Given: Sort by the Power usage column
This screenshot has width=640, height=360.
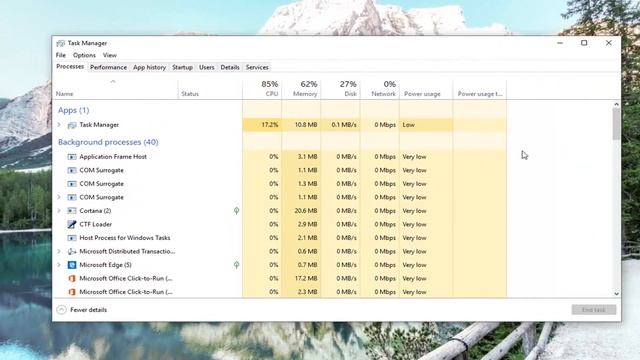Looking at the screenshot, I should (x=426, y=89).
